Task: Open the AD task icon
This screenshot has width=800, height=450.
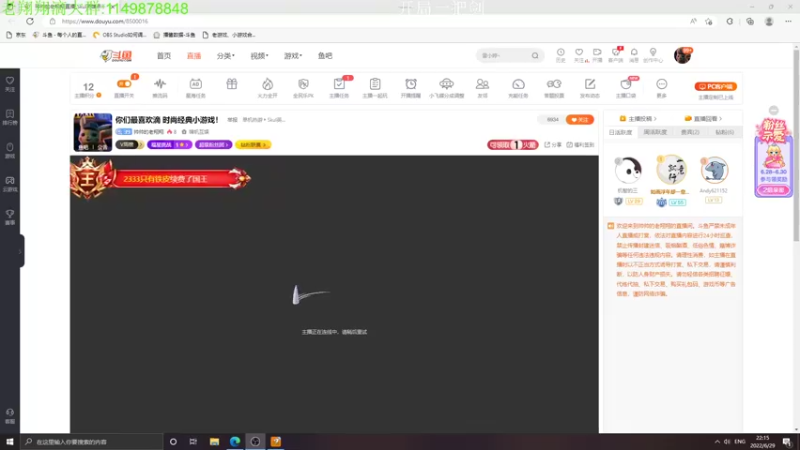Action: point(195,86)
